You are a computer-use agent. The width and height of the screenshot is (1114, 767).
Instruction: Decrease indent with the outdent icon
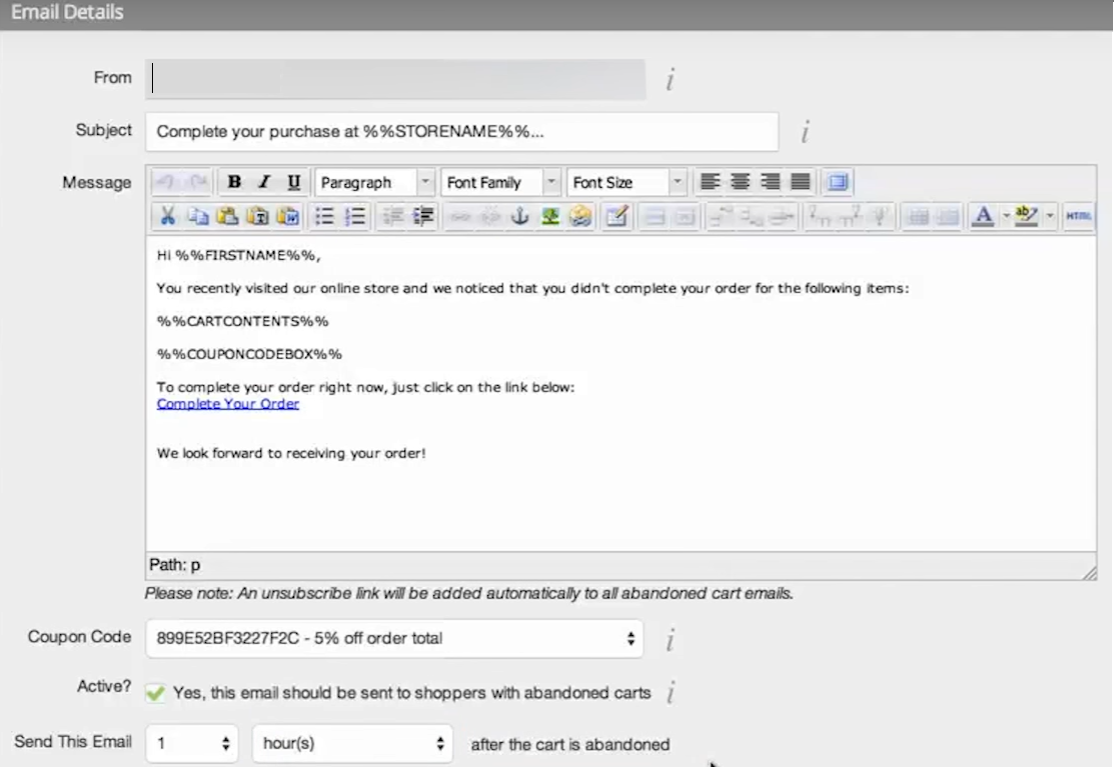click(x=392, y=216)
